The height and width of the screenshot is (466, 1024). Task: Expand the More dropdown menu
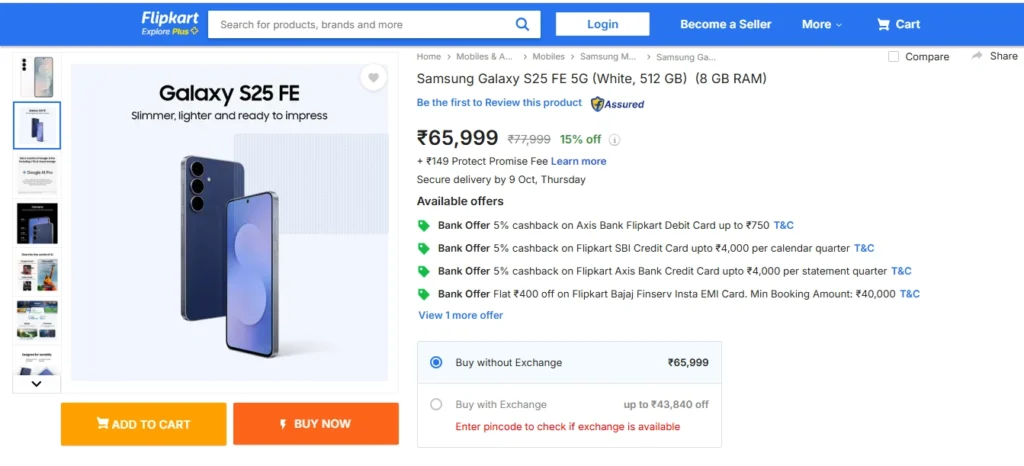coord(821,24)
